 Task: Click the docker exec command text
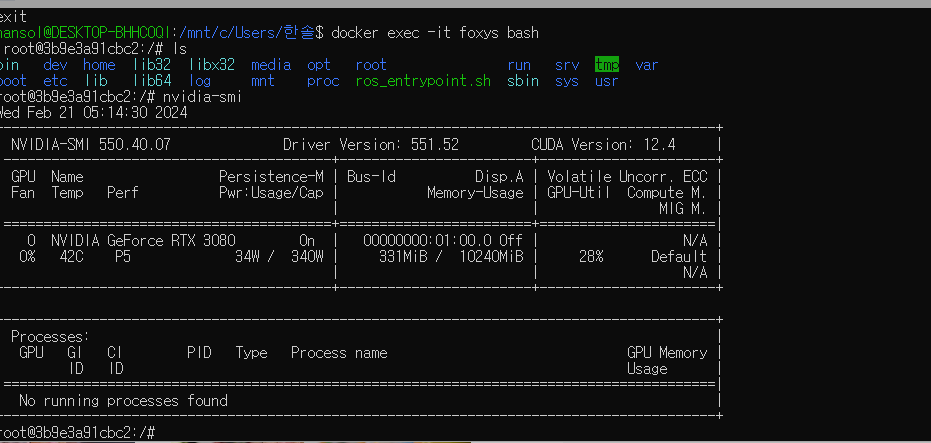pos(435,33)
